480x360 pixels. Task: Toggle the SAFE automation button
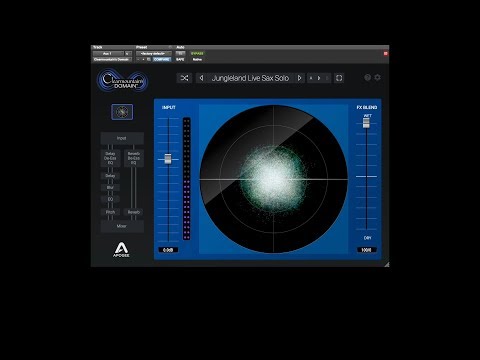[180, 59]
